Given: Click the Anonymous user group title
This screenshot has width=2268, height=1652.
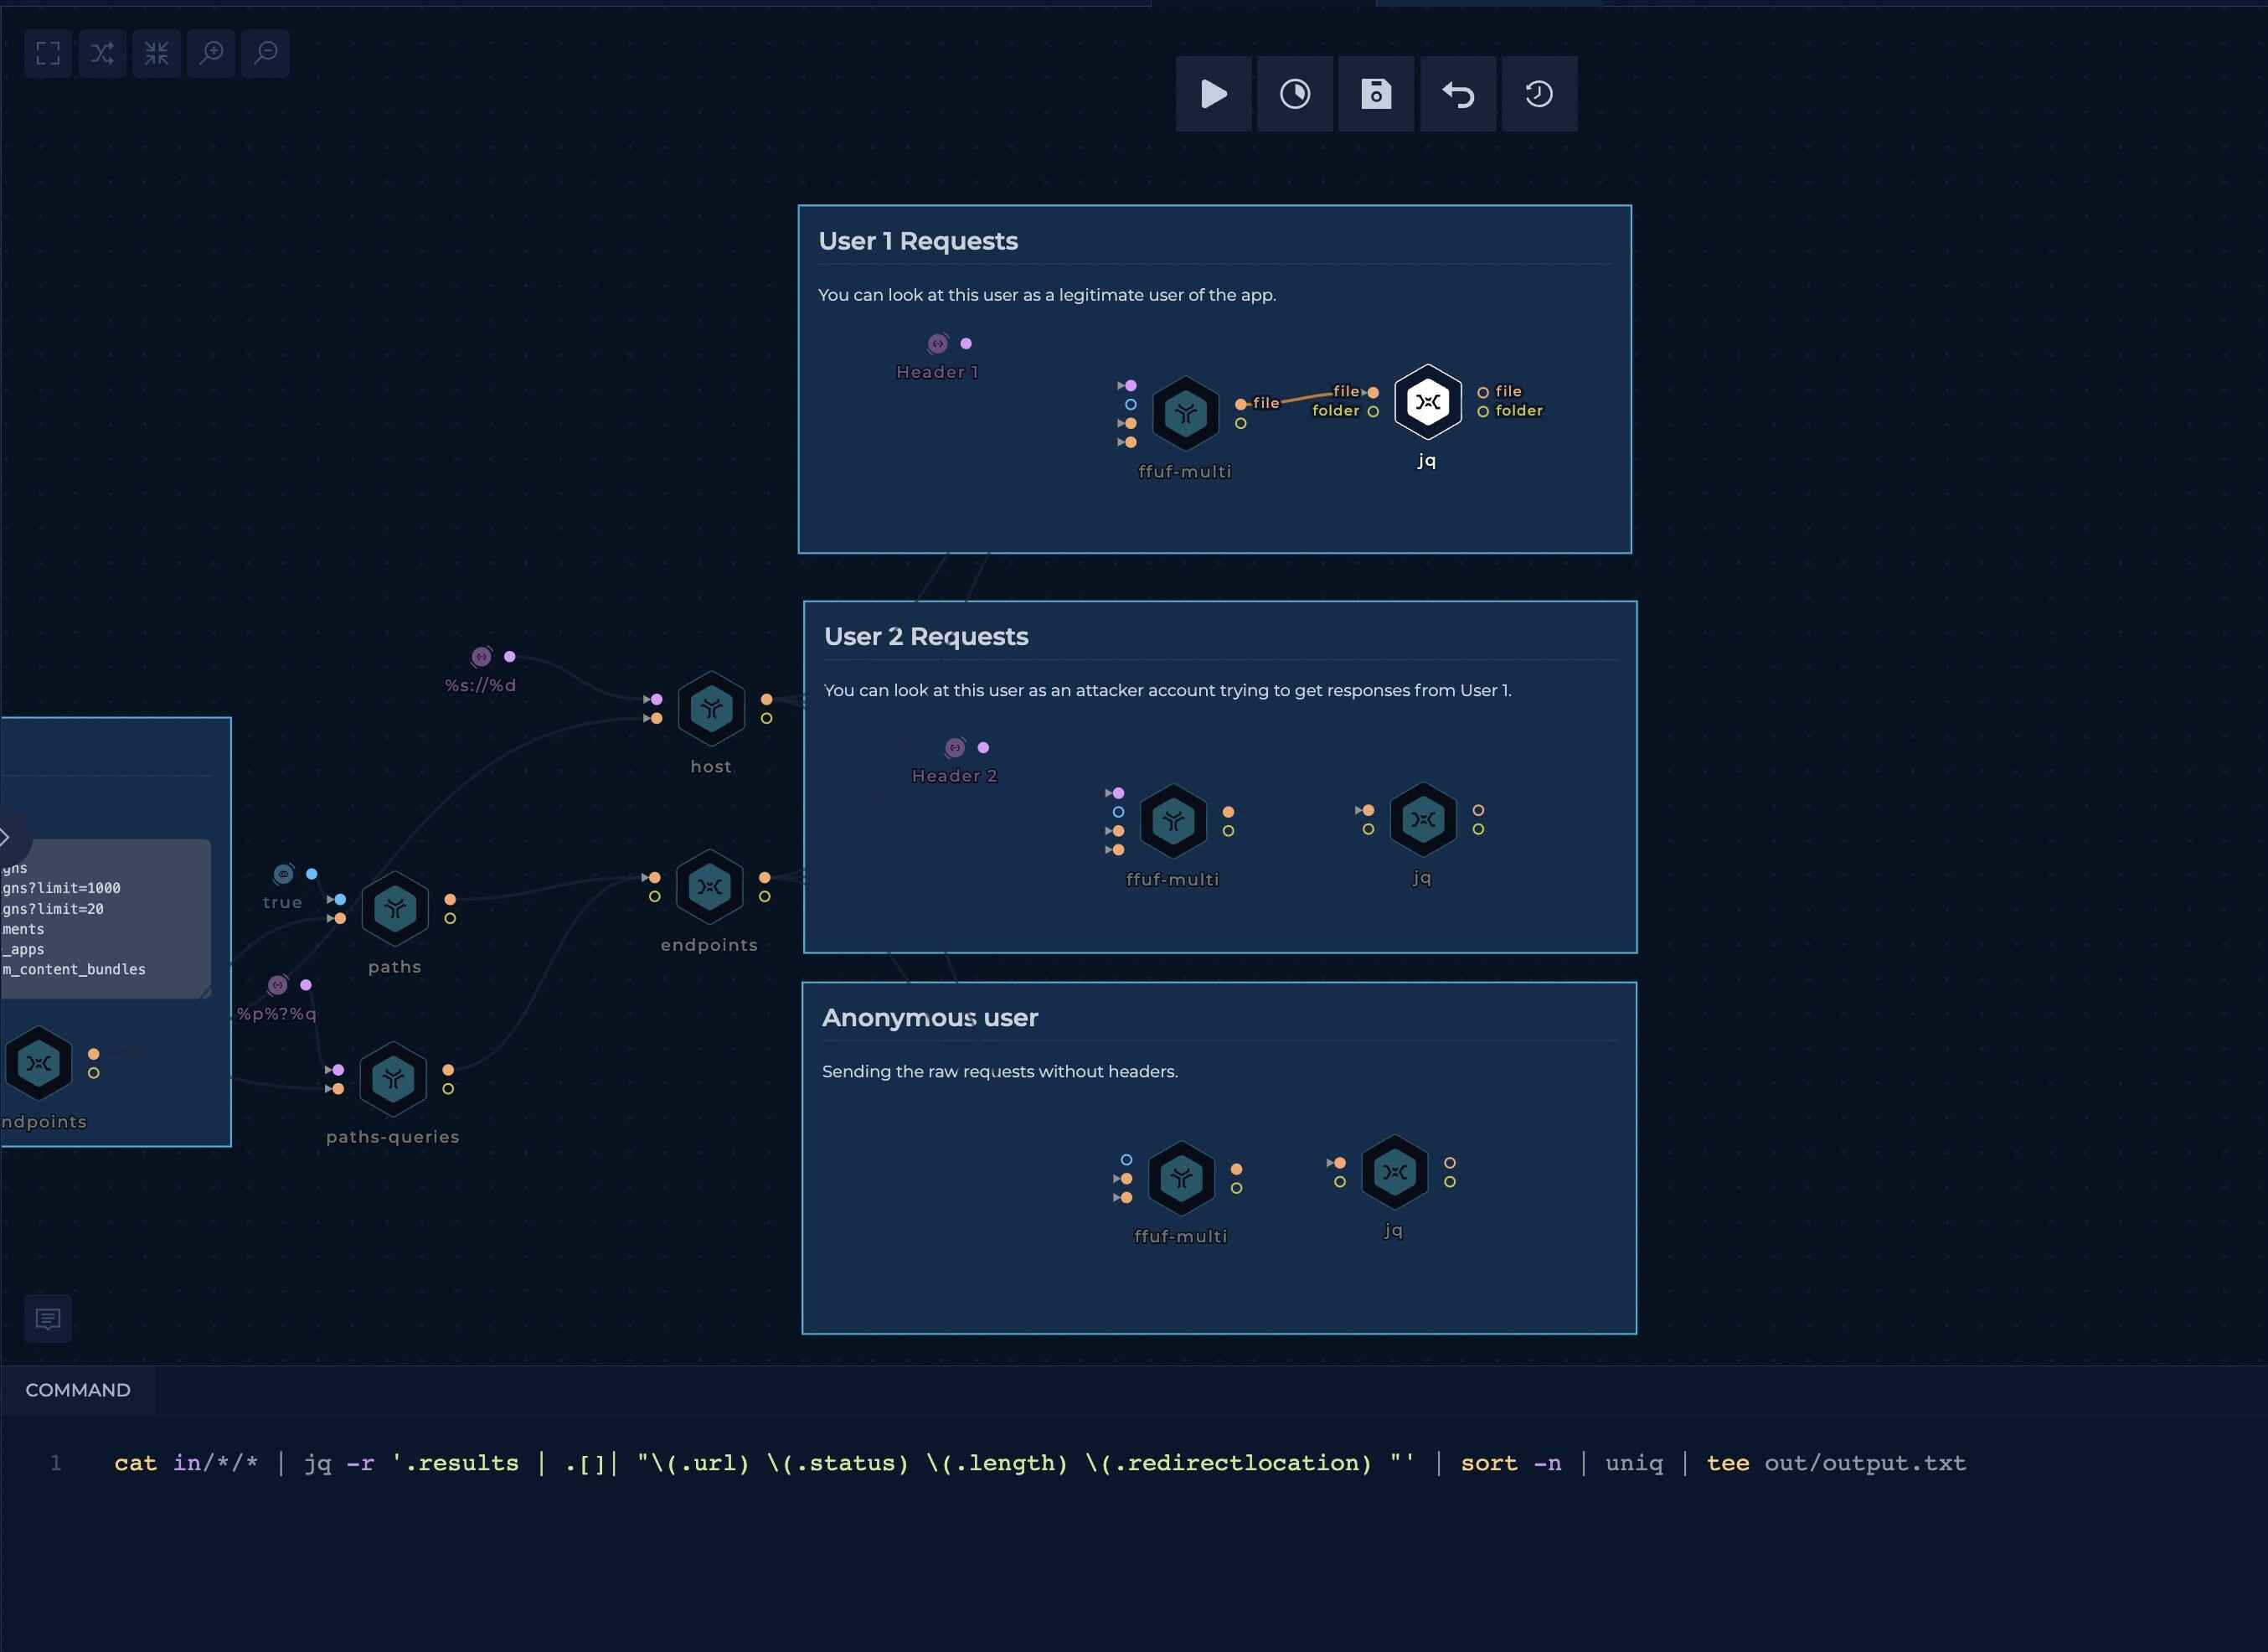Looking at the screenshot, I should pyautogui.click(x=930, y=1017).
